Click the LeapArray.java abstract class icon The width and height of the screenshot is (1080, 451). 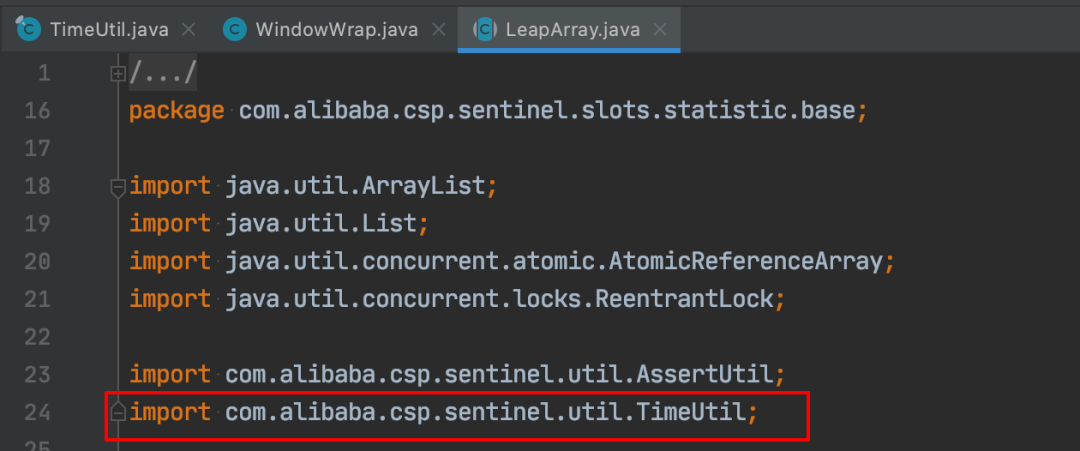tap(484, 30)
